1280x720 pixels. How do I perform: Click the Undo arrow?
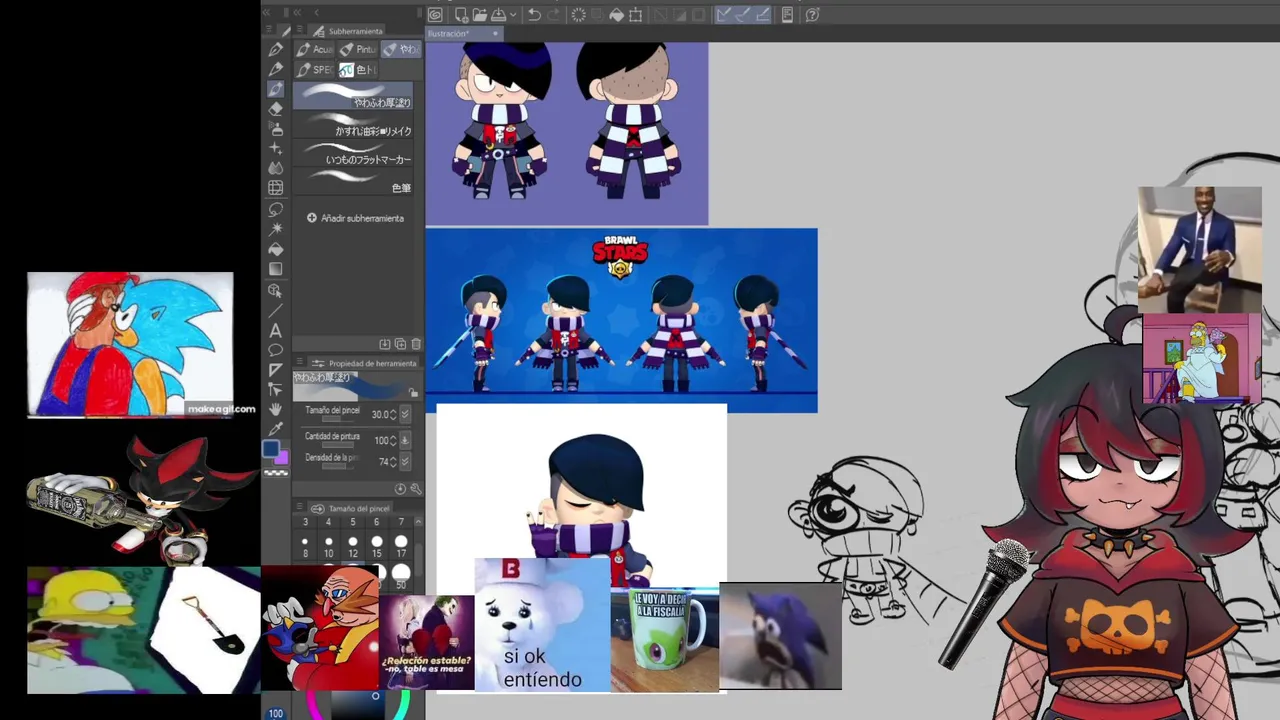click(x=534, y=15)
